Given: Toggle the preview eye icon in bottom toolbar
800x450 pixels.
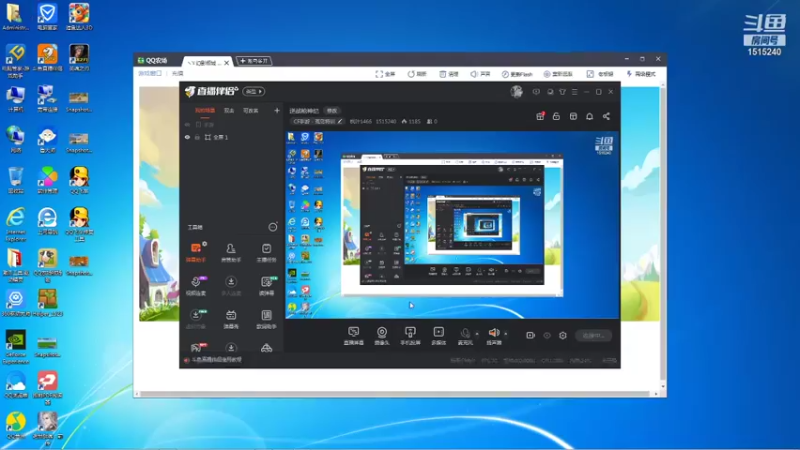Looking at the screenshot, I should point(547,336).
